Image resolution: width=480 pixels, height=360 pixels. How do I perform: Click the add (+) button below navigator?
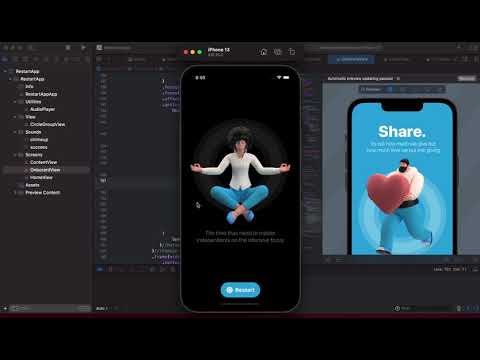click(x=5, y=308)
